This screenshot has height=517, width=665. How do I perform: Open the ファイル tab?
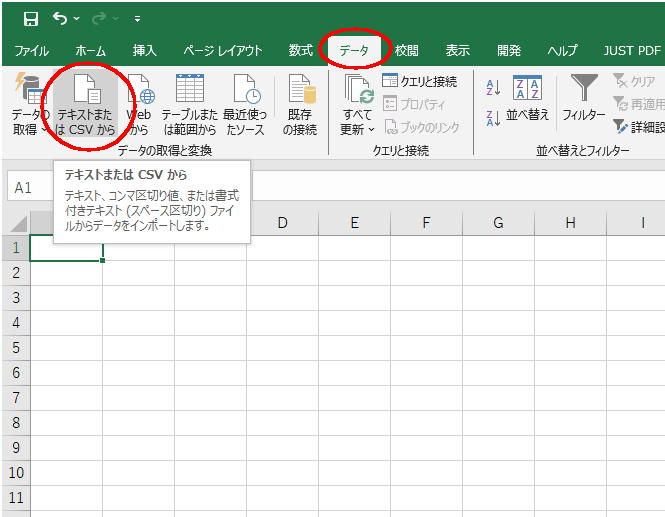(x=31, y=51)
